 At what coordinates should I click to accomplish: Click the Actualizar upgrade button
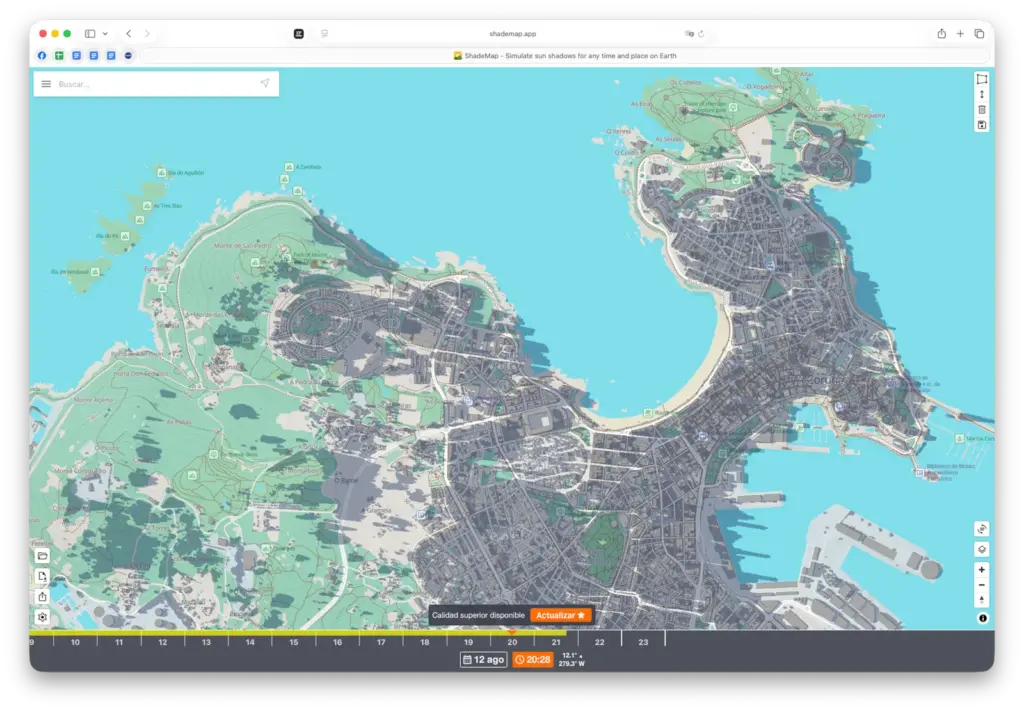point(560,615)
